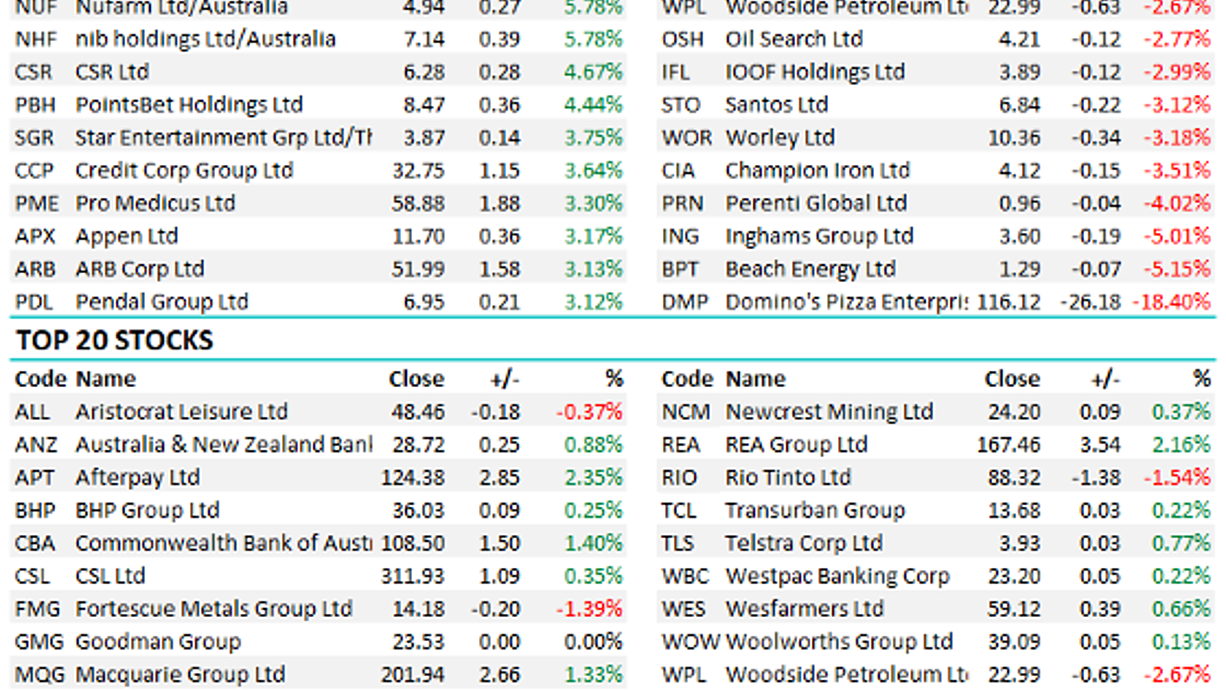Click "Credit Corp Group Ltd" name
The height and width of the screenshot is (690, 1226).
pyautogui.click(x=184, y=172)
